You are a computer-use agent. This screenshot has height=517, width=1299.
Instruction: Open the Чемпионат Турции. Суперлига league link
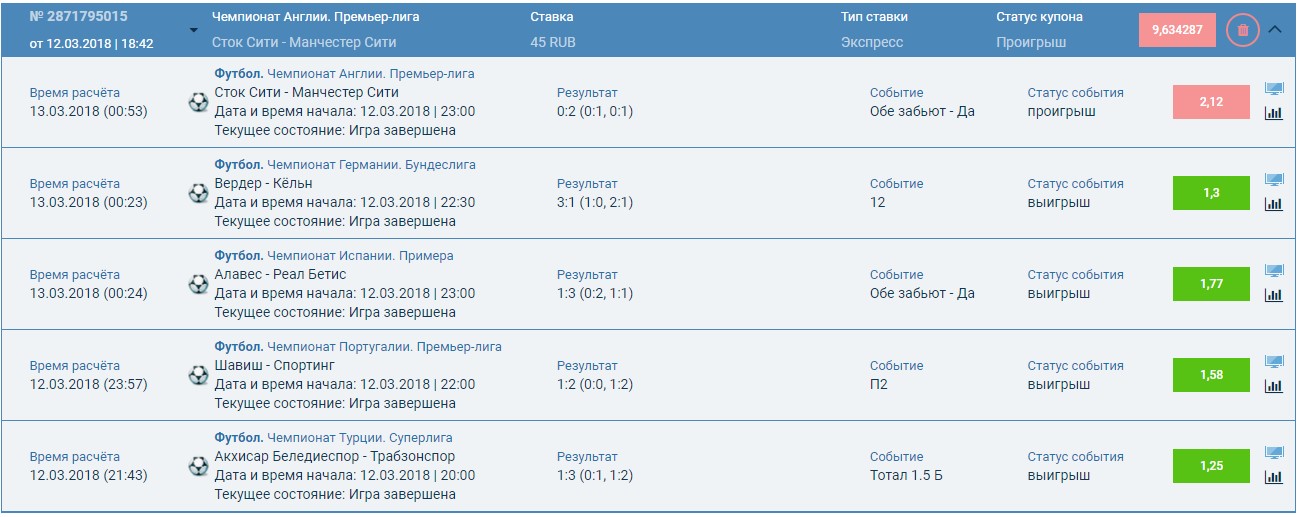click(360, 437)
